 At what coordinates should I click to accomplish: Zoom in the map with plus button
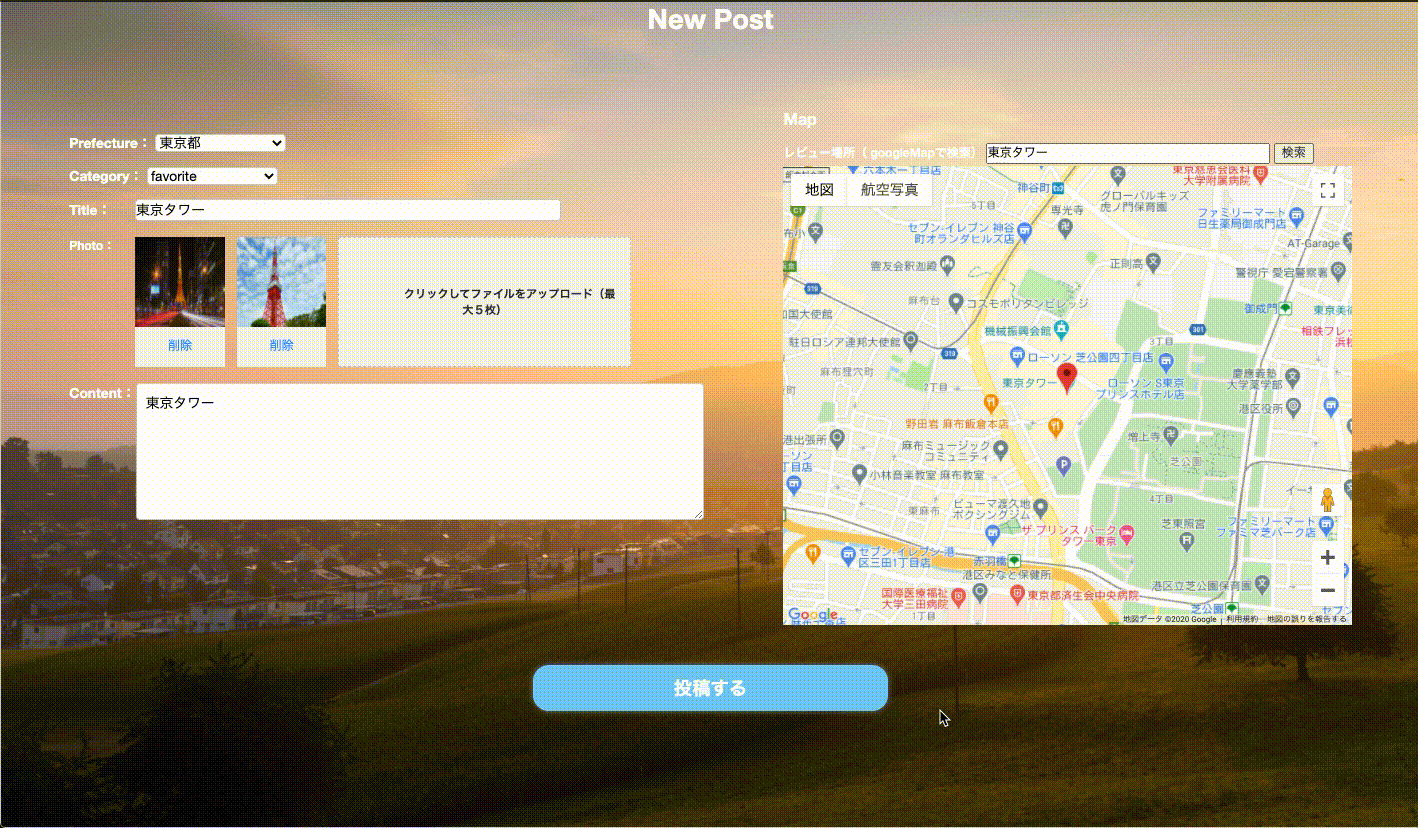(x=1328, y=557)
